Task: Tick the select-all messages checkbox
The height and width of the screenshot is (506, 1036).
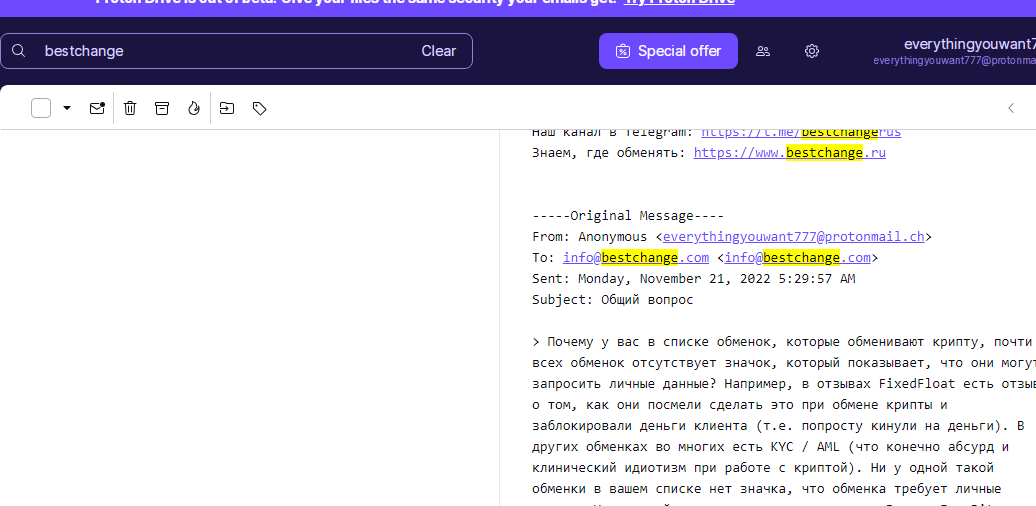Action: pyautogui.click(x=41, y=108)
